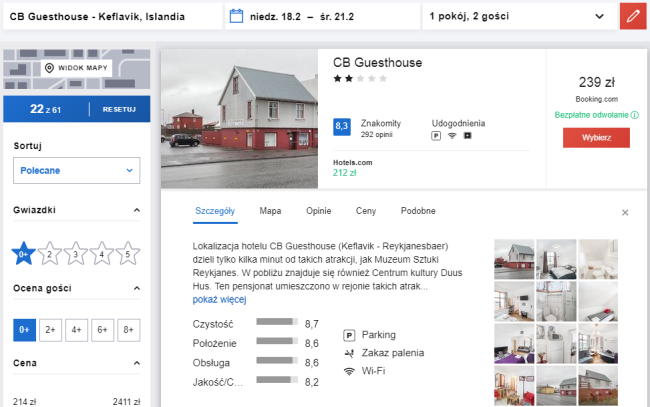Switch to the Ceny tab
650x407 pixels.
pos(366,211)
